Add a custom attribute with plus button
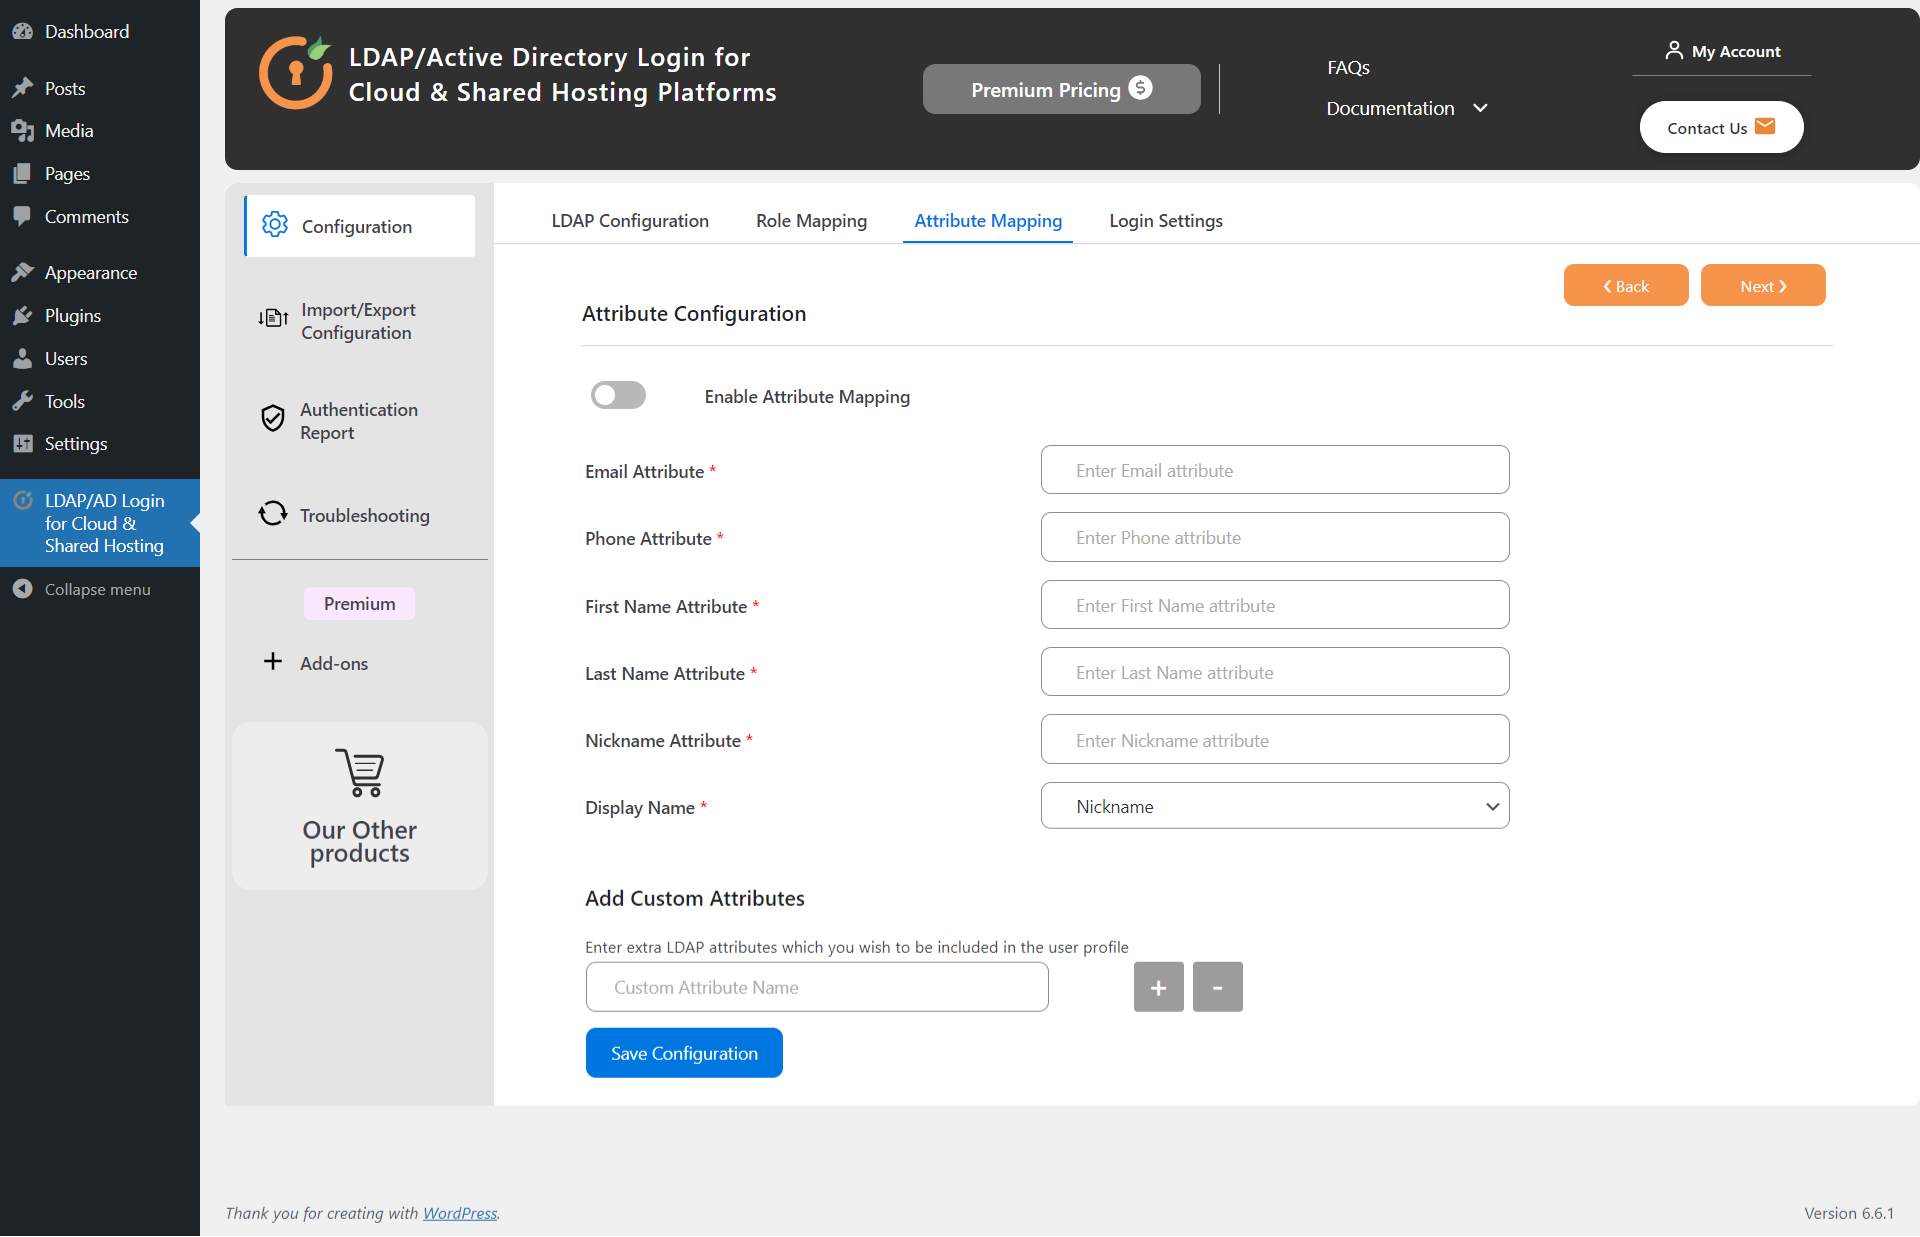The height and width of the screenshot is (1237, 1920). click(1159, 987)
